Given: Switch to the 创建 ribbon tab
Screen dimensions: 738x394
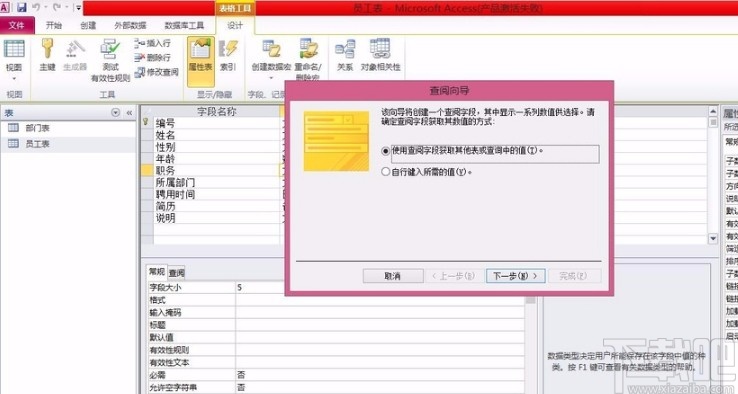Looking at the screenshot, I should pos(88,25).
